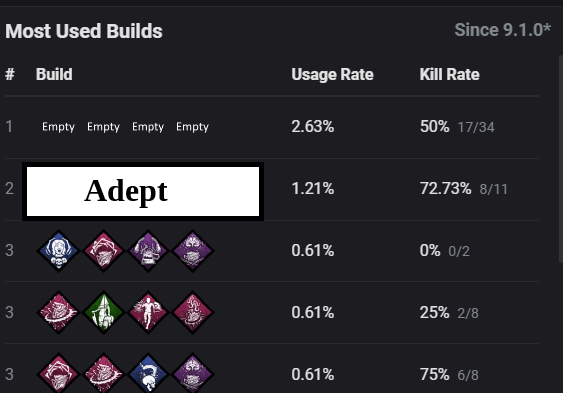The image size is (563, 393).
Task: Open the purple jacket perk icon
Action: (148, 251)
